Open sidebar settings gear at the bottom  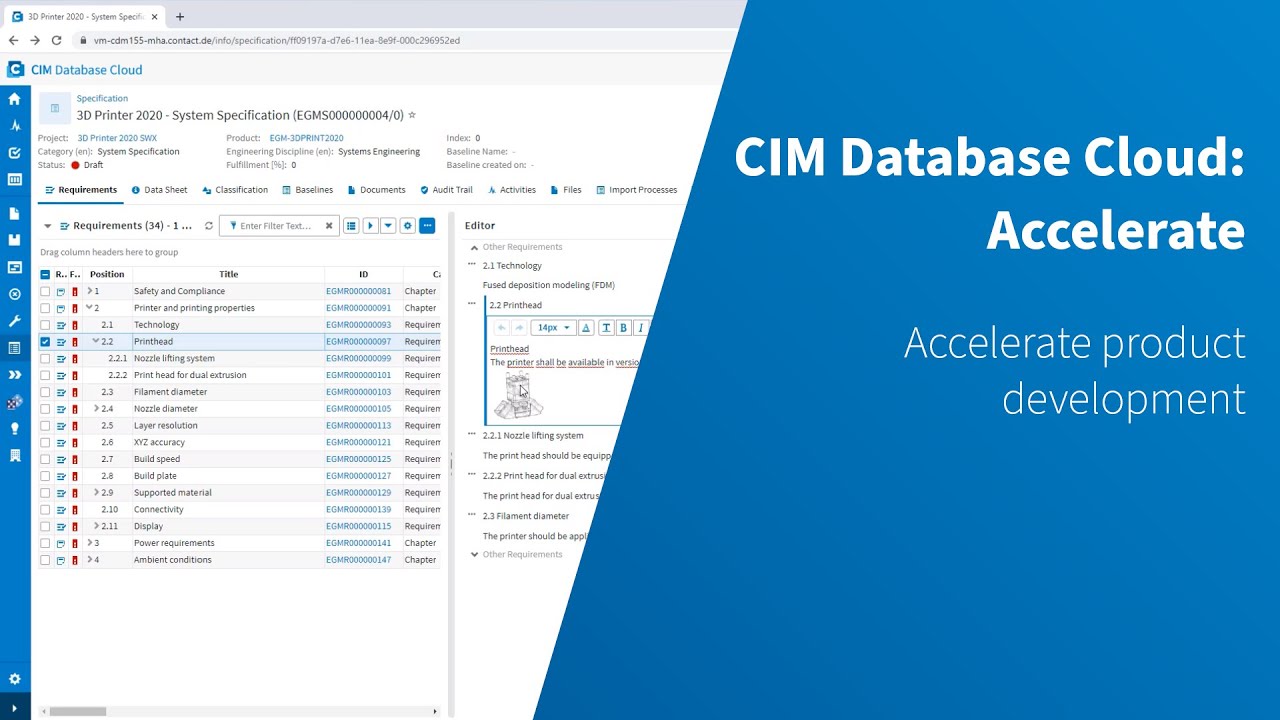(x=14, y=679)
